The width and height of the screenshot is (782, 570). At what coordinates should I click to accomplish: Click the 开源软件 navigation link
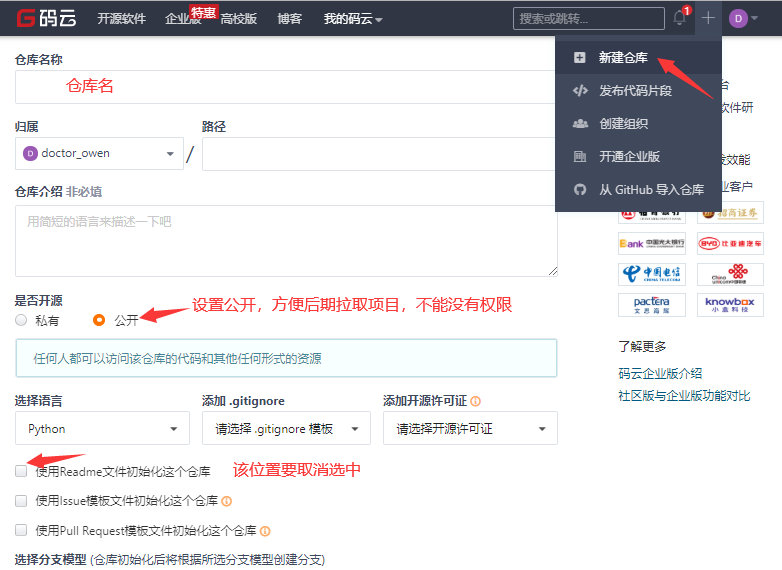(x=123, y=18)
